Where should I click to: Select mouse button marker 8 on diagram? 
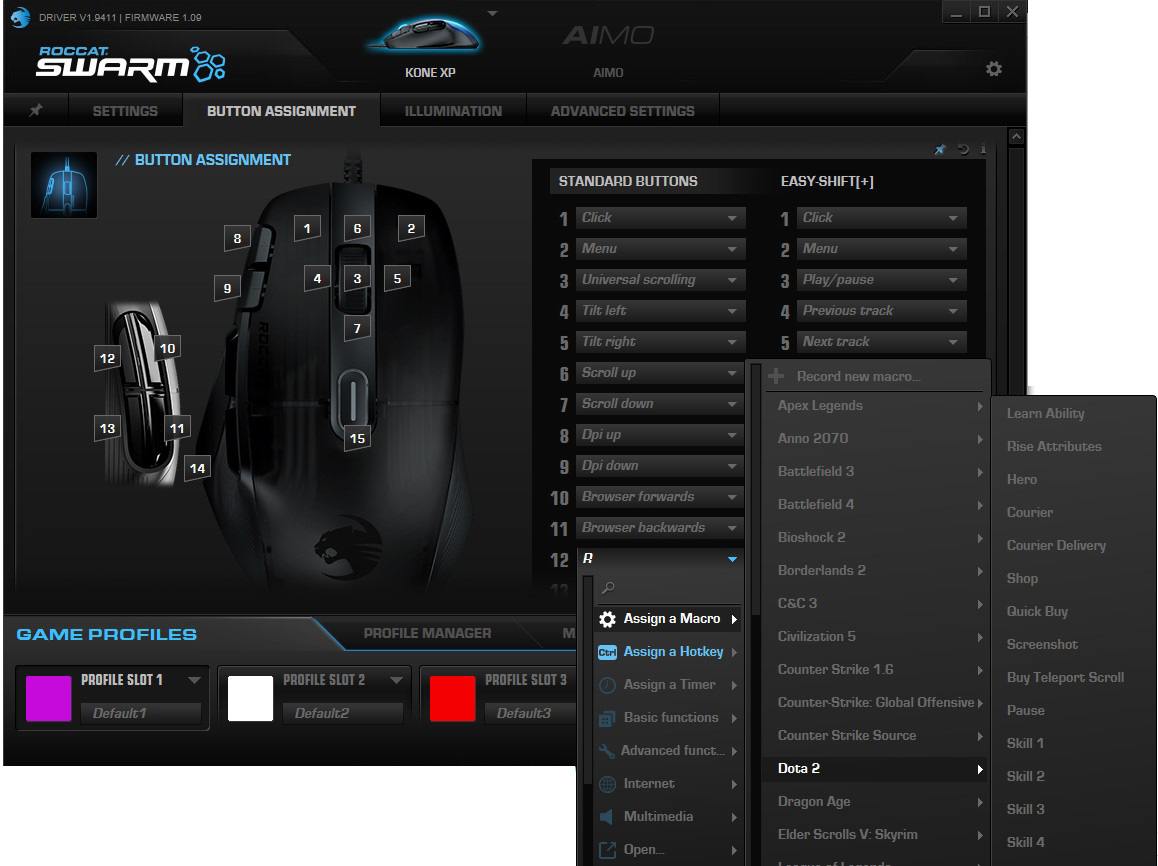pos(237,238)
